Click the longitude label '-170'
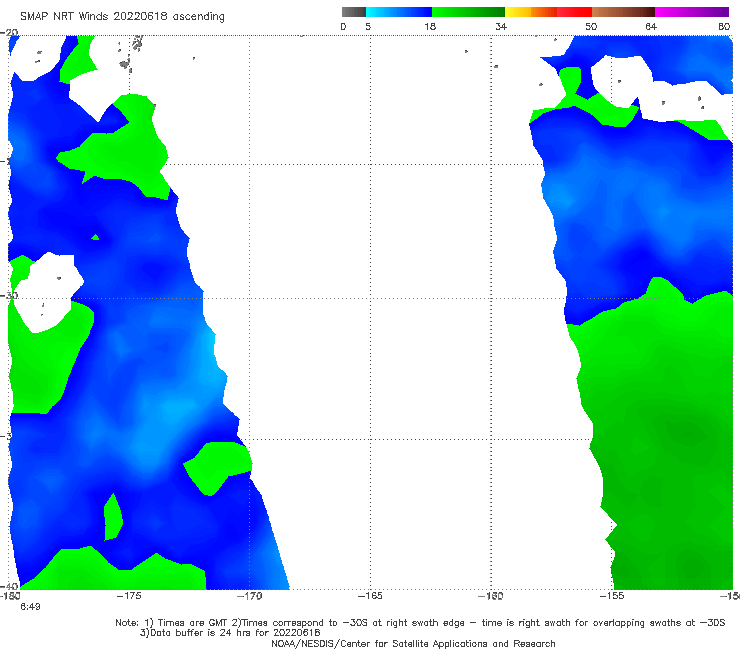 (249, 596)
